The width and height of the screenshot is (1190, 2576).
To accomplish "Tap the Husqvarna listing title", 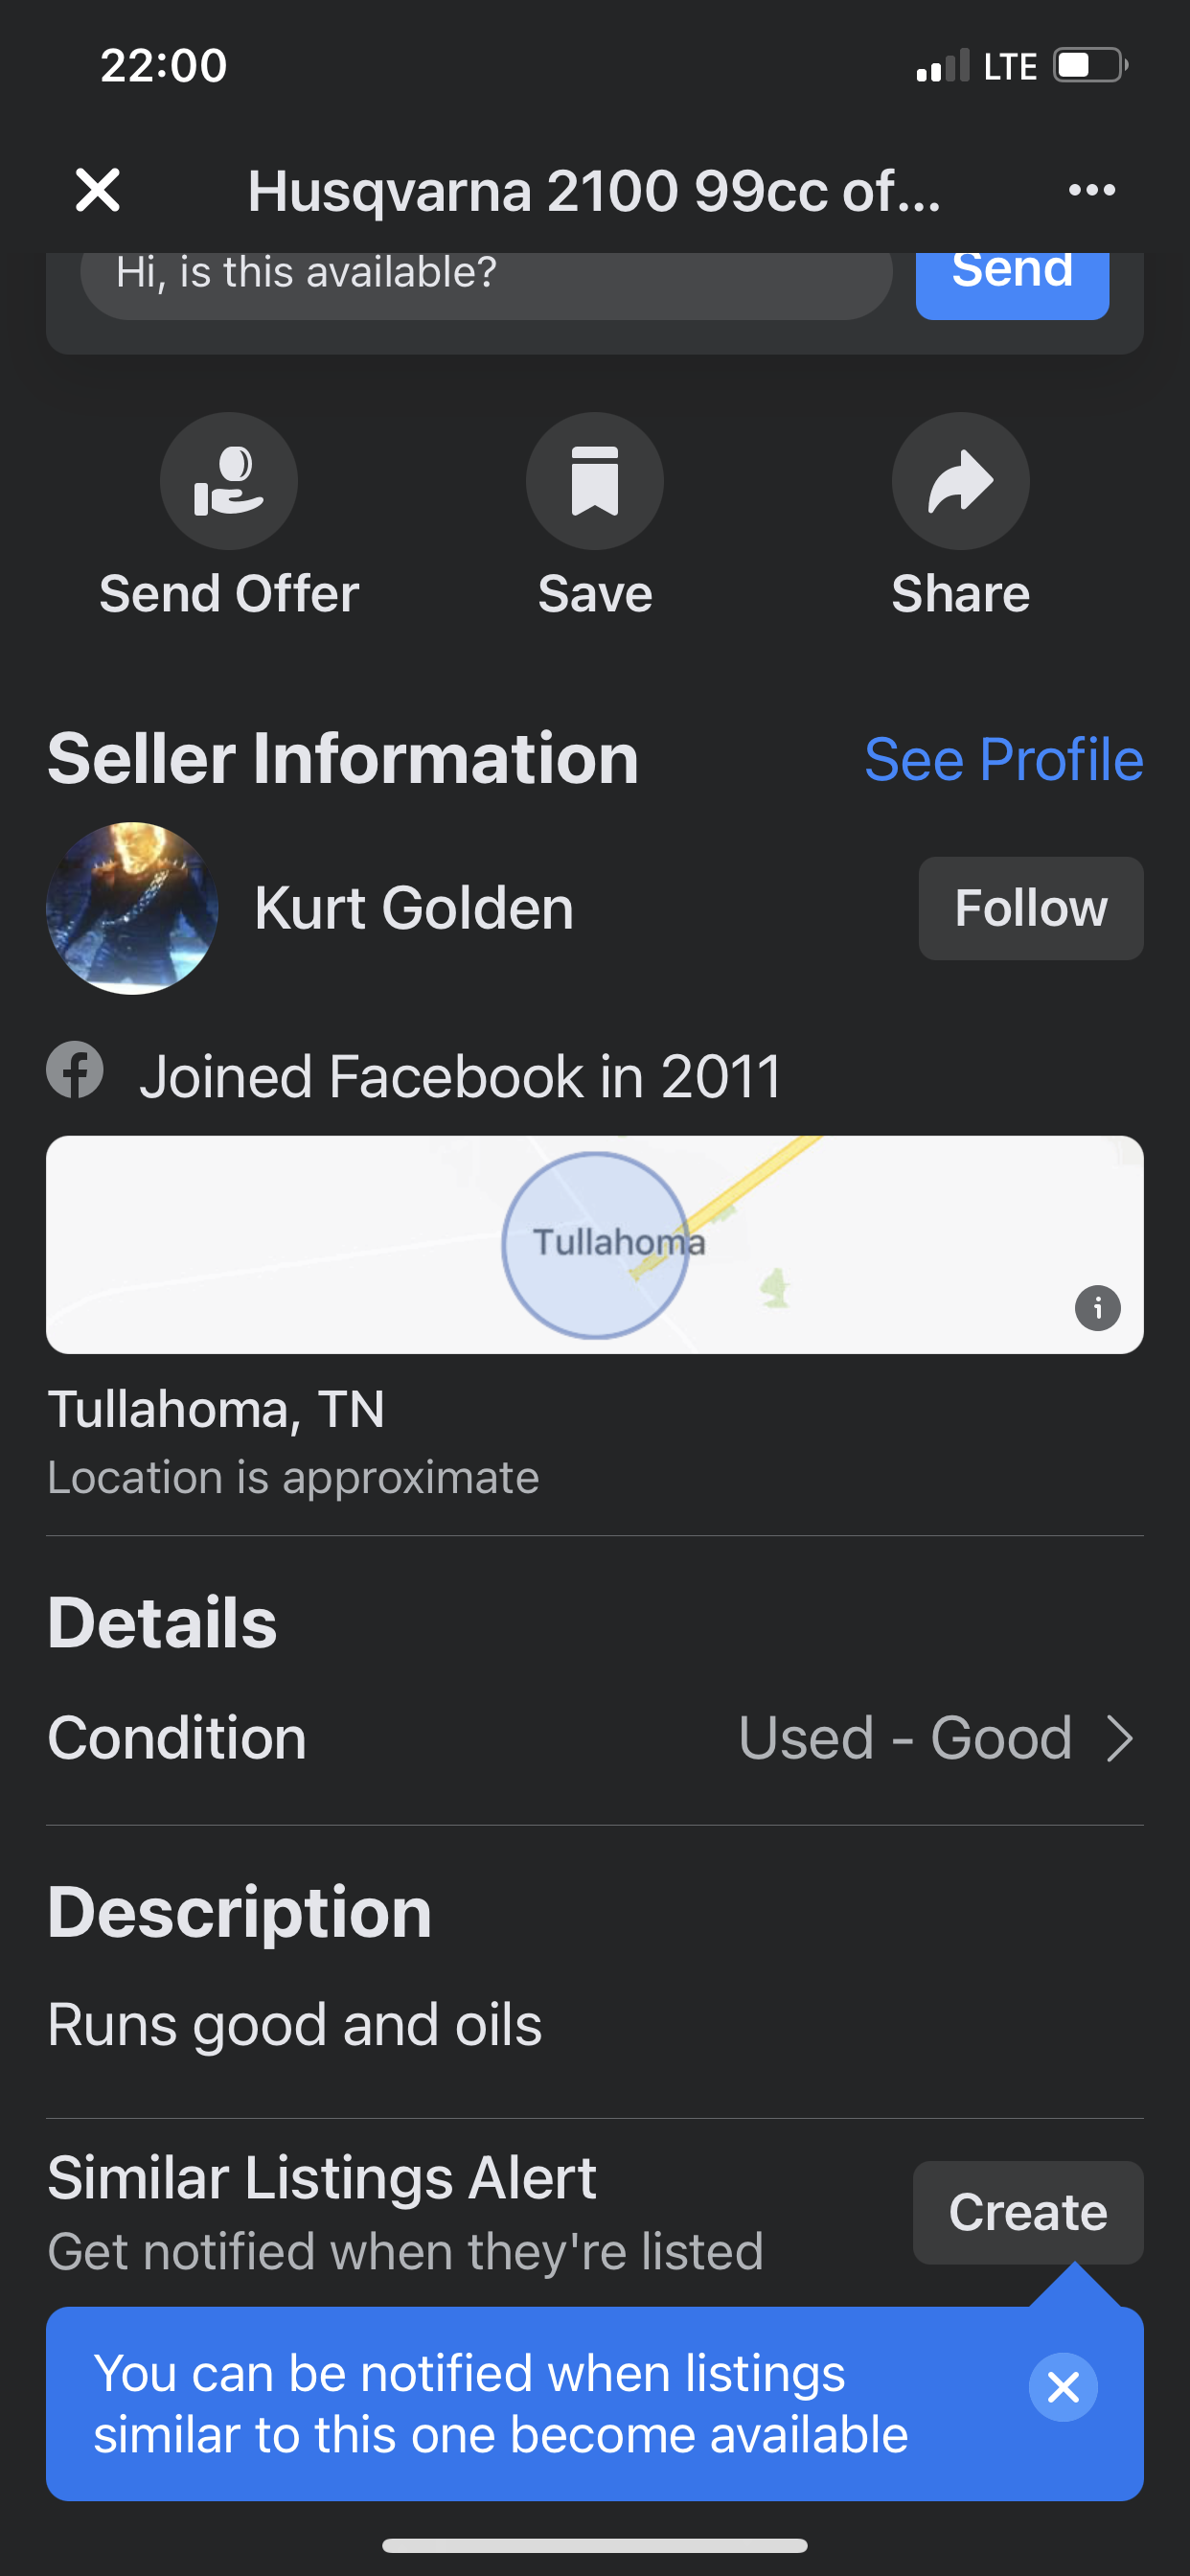I will pyautogui.click(x=594, y=190).
